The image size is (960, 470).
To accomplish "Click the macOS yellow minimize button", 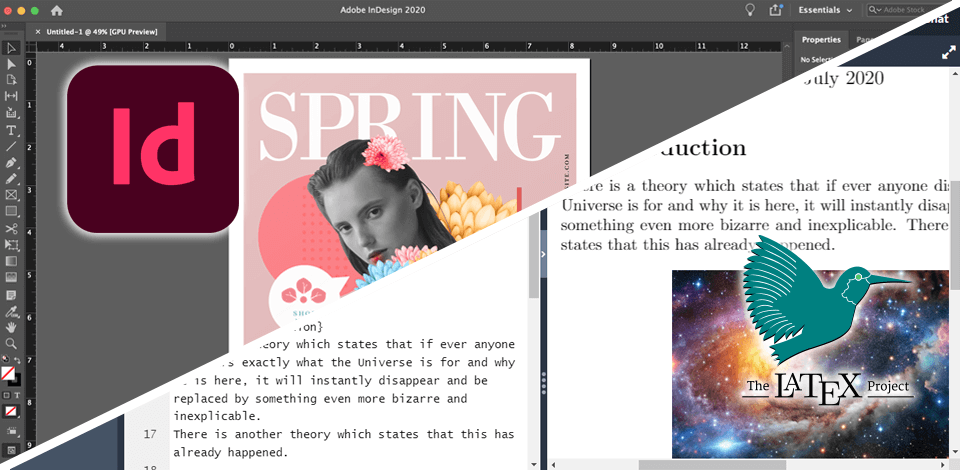I will point(21,10).
